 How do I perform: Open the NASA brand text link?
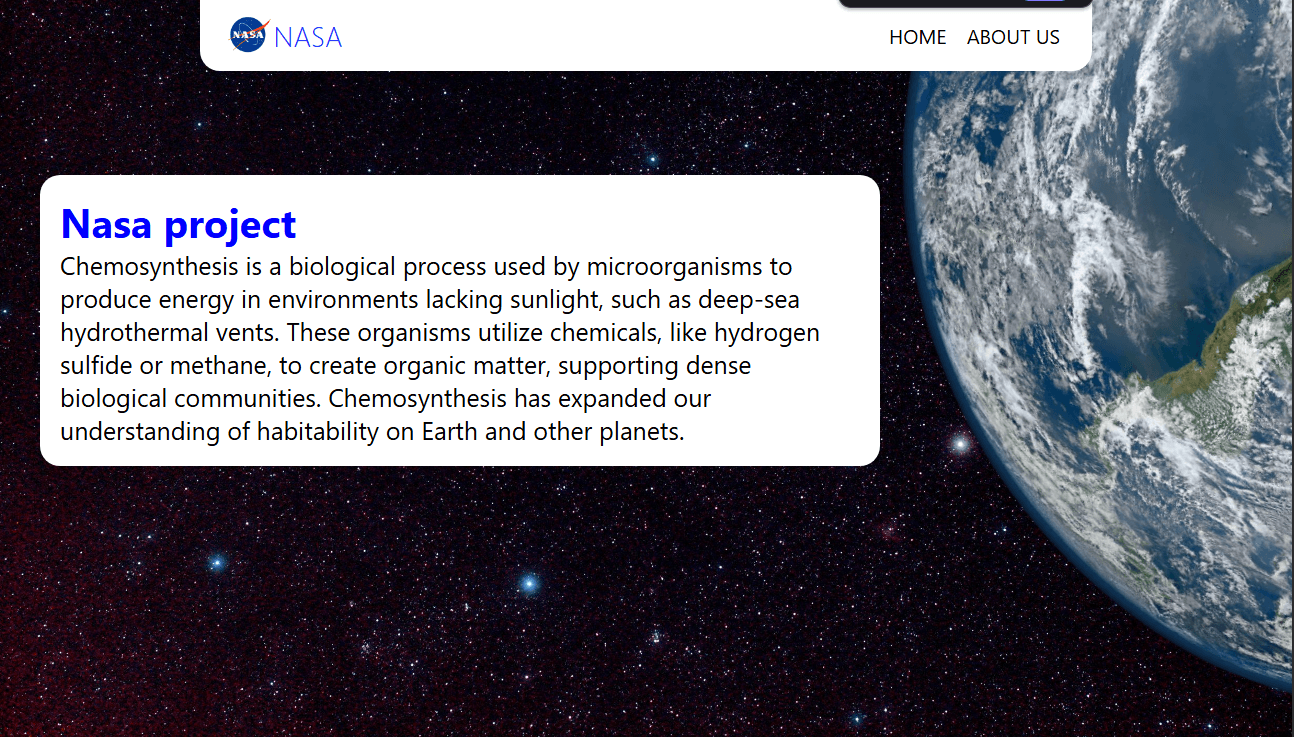click(308, 38)
